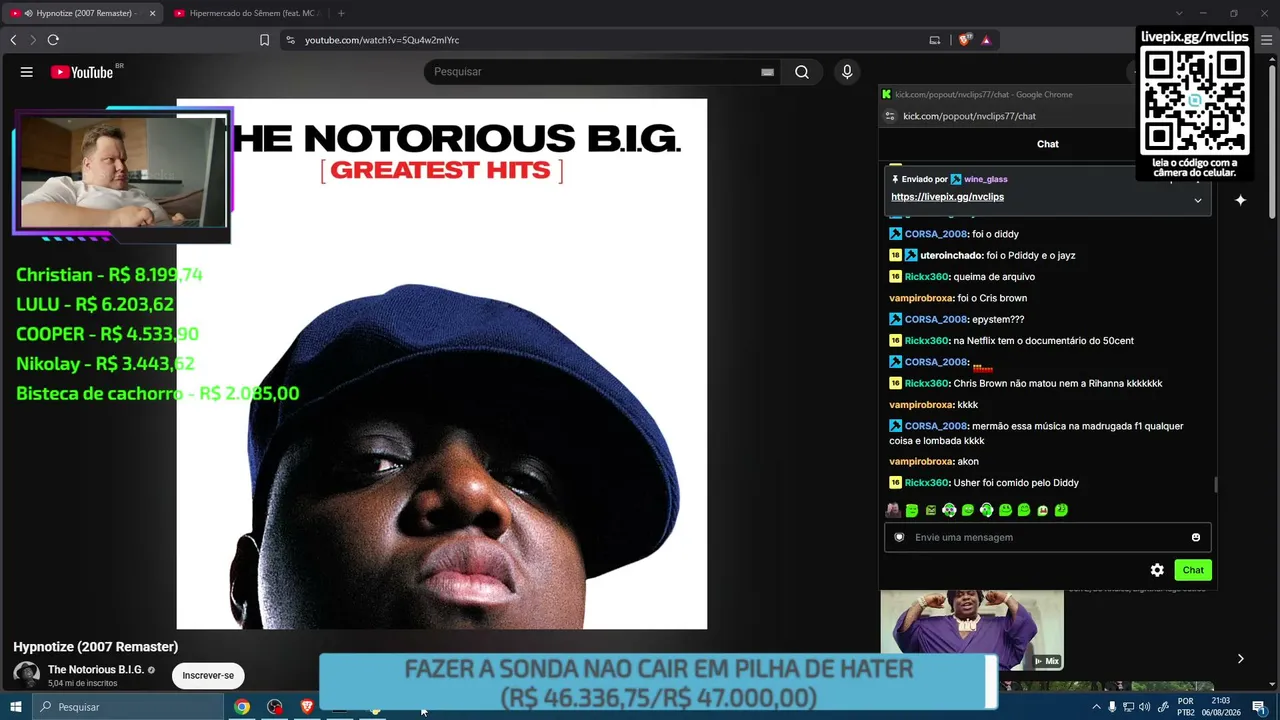Viewport: 1280px width, 720px height.
Task: Open the pinned livepix.gg/nvclips link
Action: click(947, 197)
